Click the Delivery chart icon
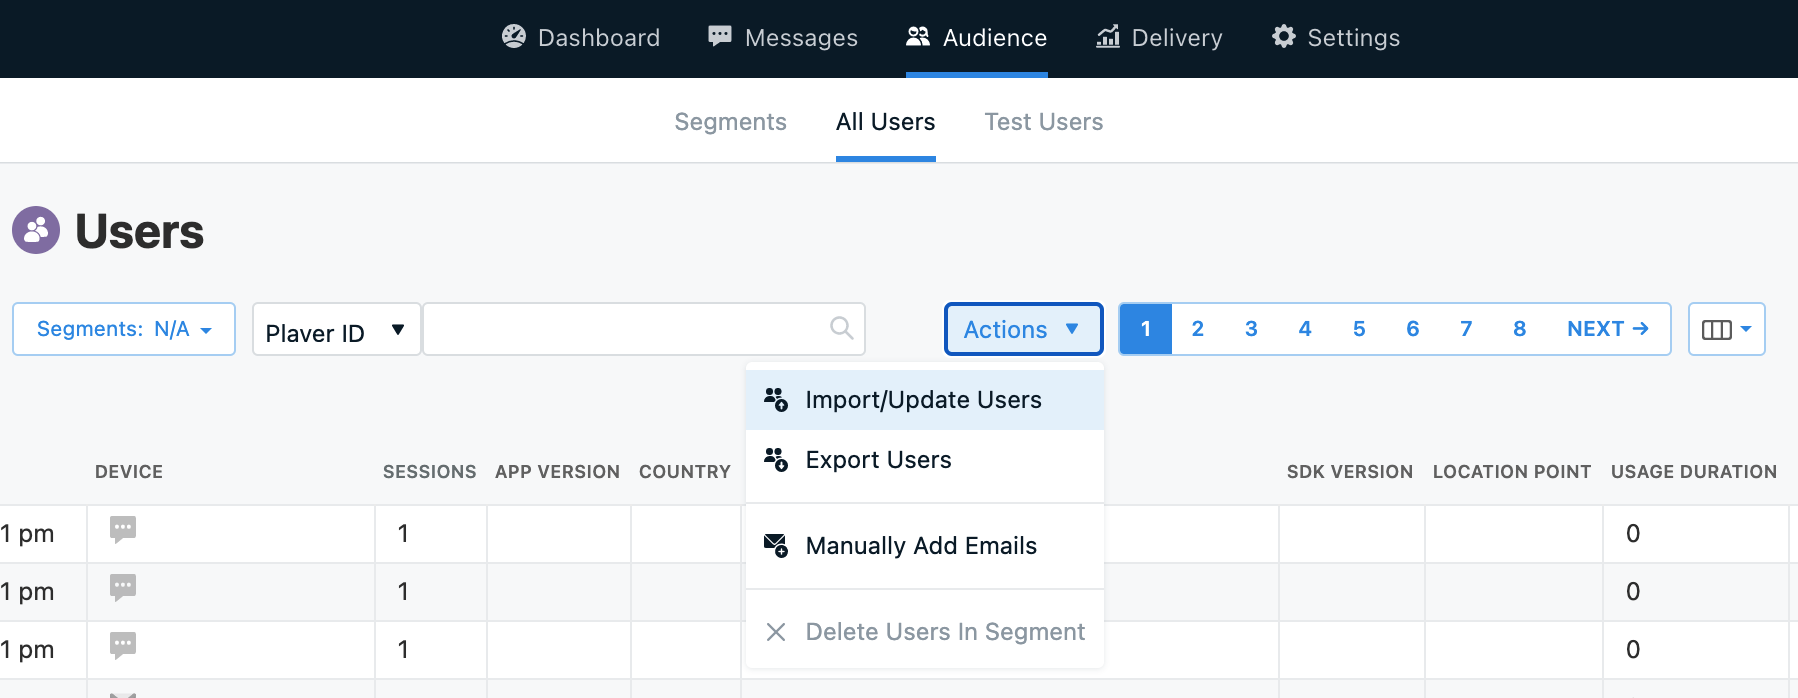The height and width of the screenshot is (698, 1798). click(1108, 37)
